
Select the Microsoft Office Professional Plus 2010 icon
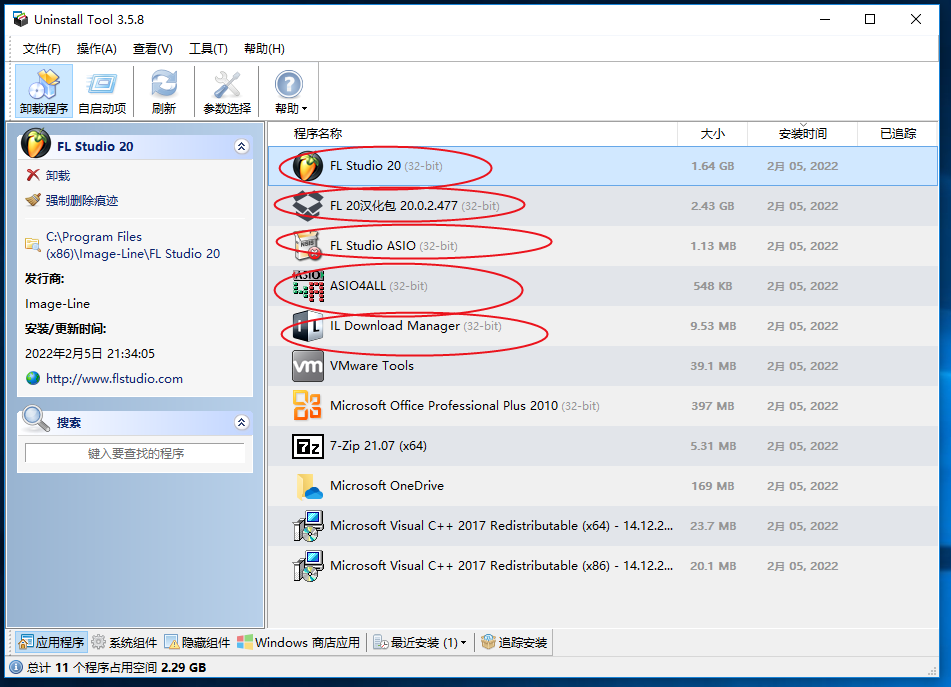(307, 406)
